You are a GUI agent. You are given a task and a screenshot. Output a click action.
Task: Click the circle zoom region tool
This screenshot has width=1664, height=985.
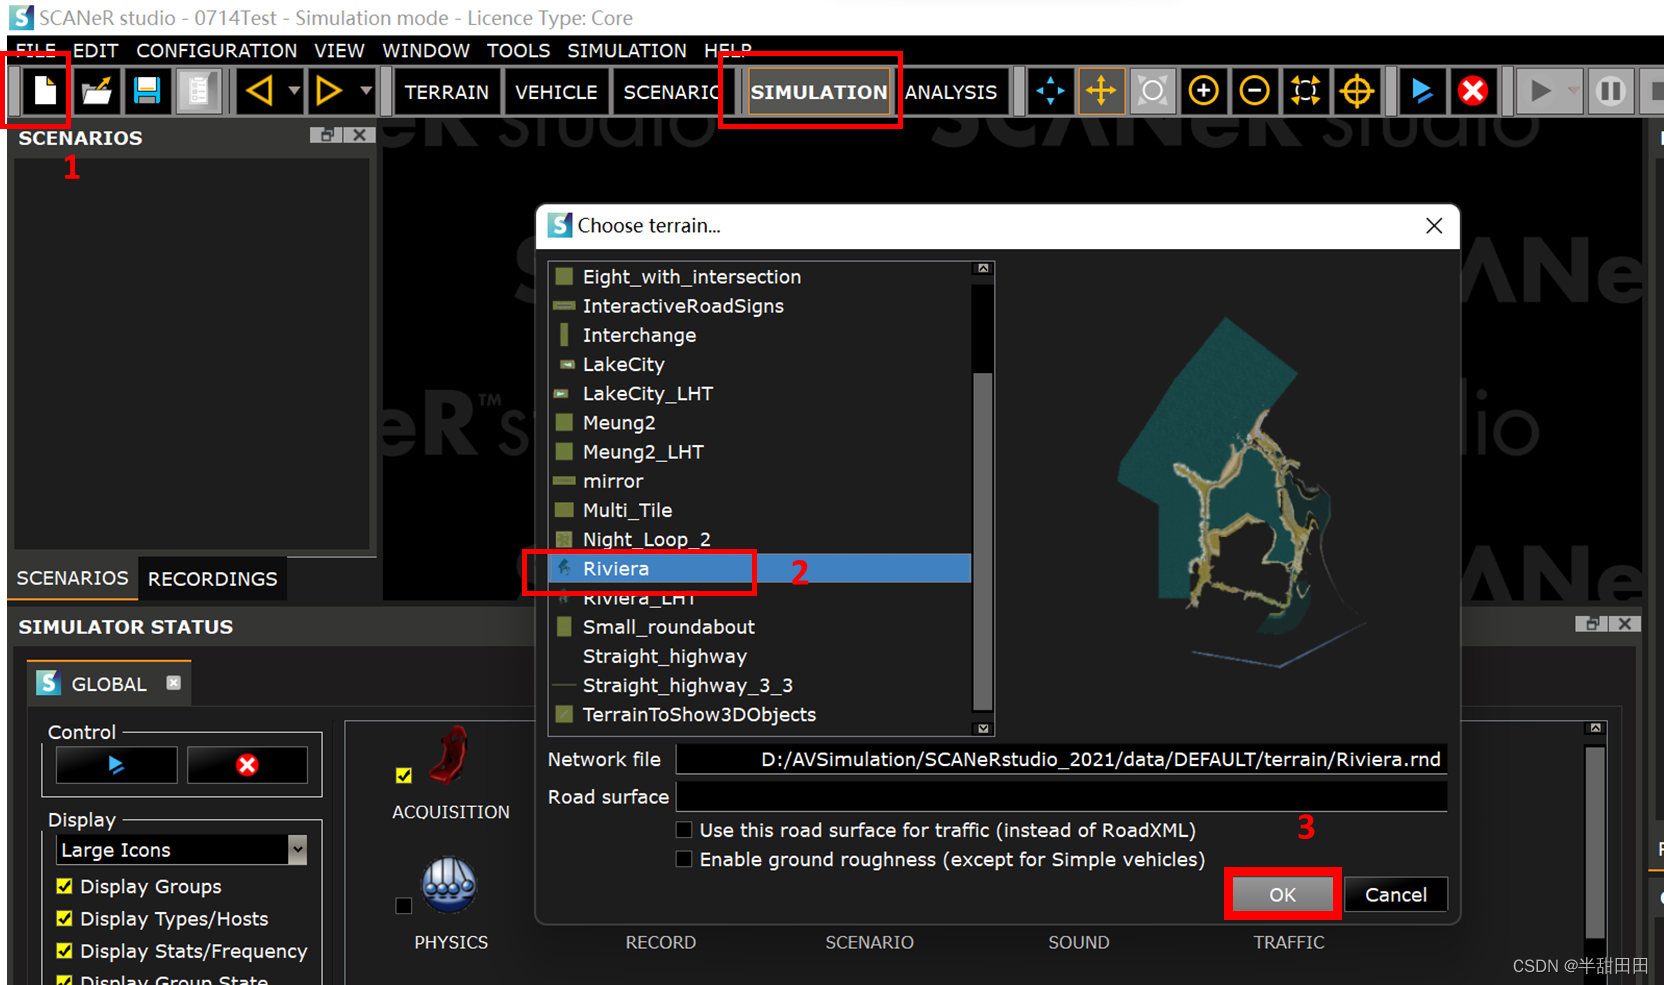click(1152, 91)
